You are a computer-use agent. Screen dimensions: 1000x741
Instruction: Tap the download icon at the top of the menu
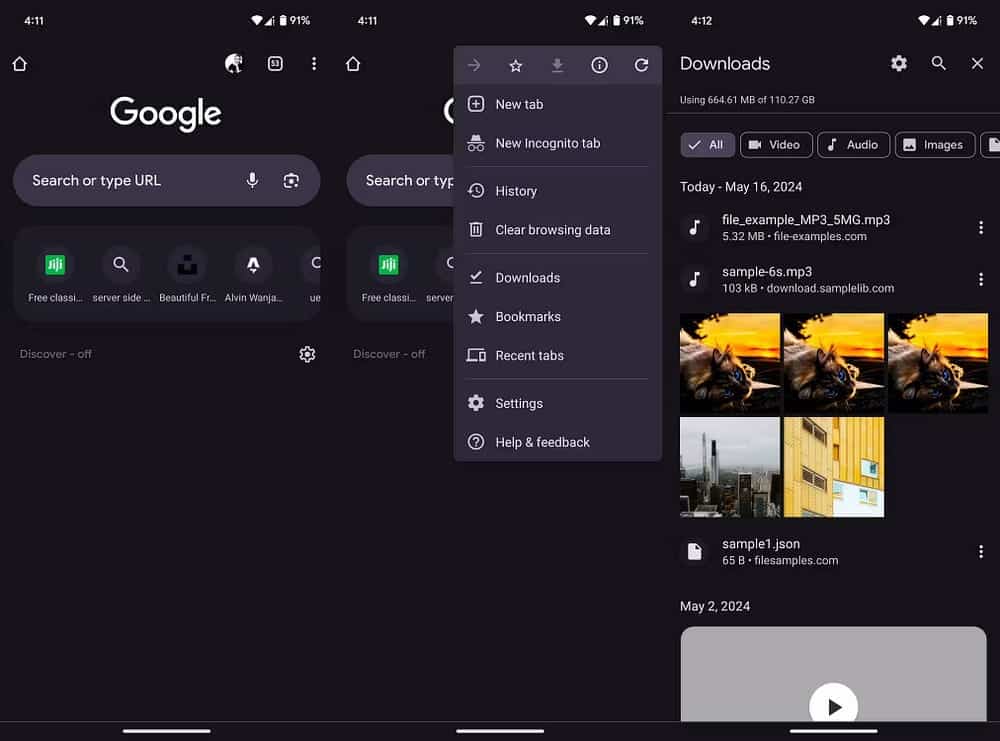click(x=557, y=65)
